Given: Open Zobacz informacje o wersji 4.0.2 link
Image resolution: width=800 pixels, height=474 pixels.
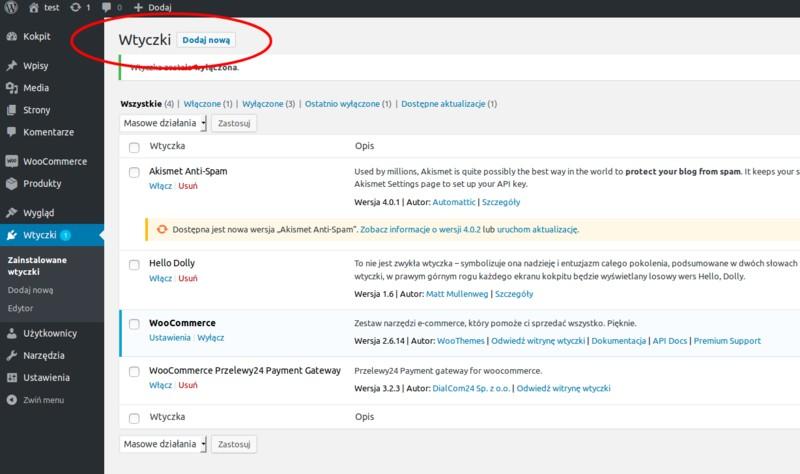Looking at the screenshot, I should [420, 229].
